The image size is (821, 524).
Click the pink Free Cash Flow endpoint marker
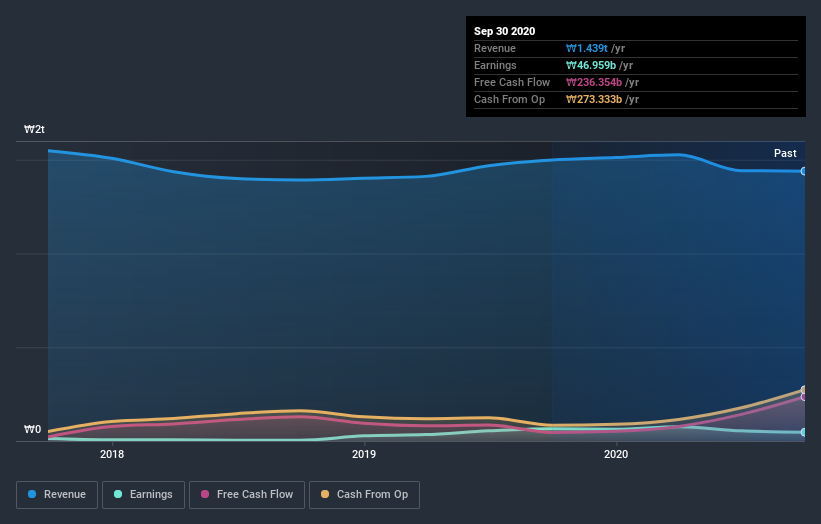pyautogui.click(x=803, y=397)
